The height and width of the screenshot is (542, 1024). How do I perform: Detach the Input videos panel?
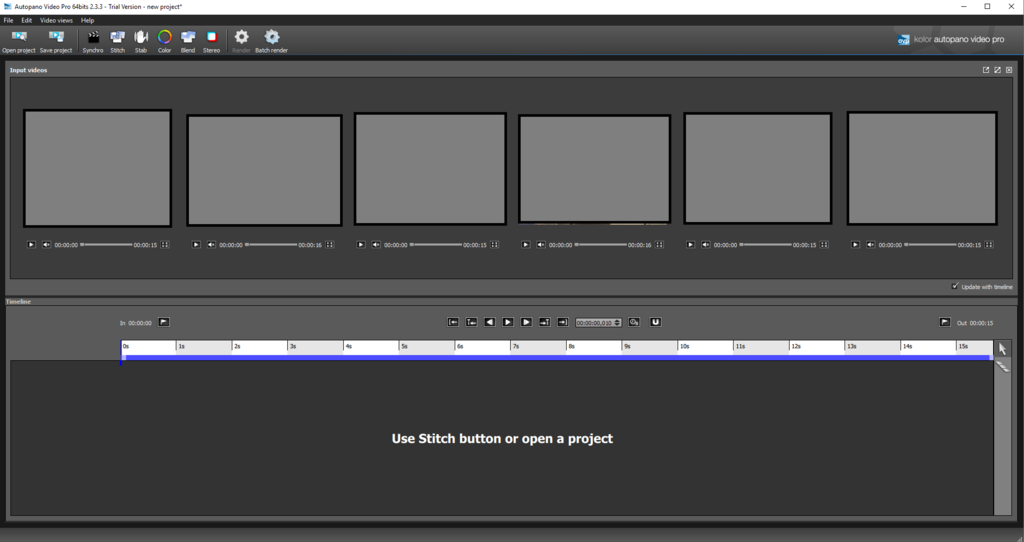tap(986, 70)
